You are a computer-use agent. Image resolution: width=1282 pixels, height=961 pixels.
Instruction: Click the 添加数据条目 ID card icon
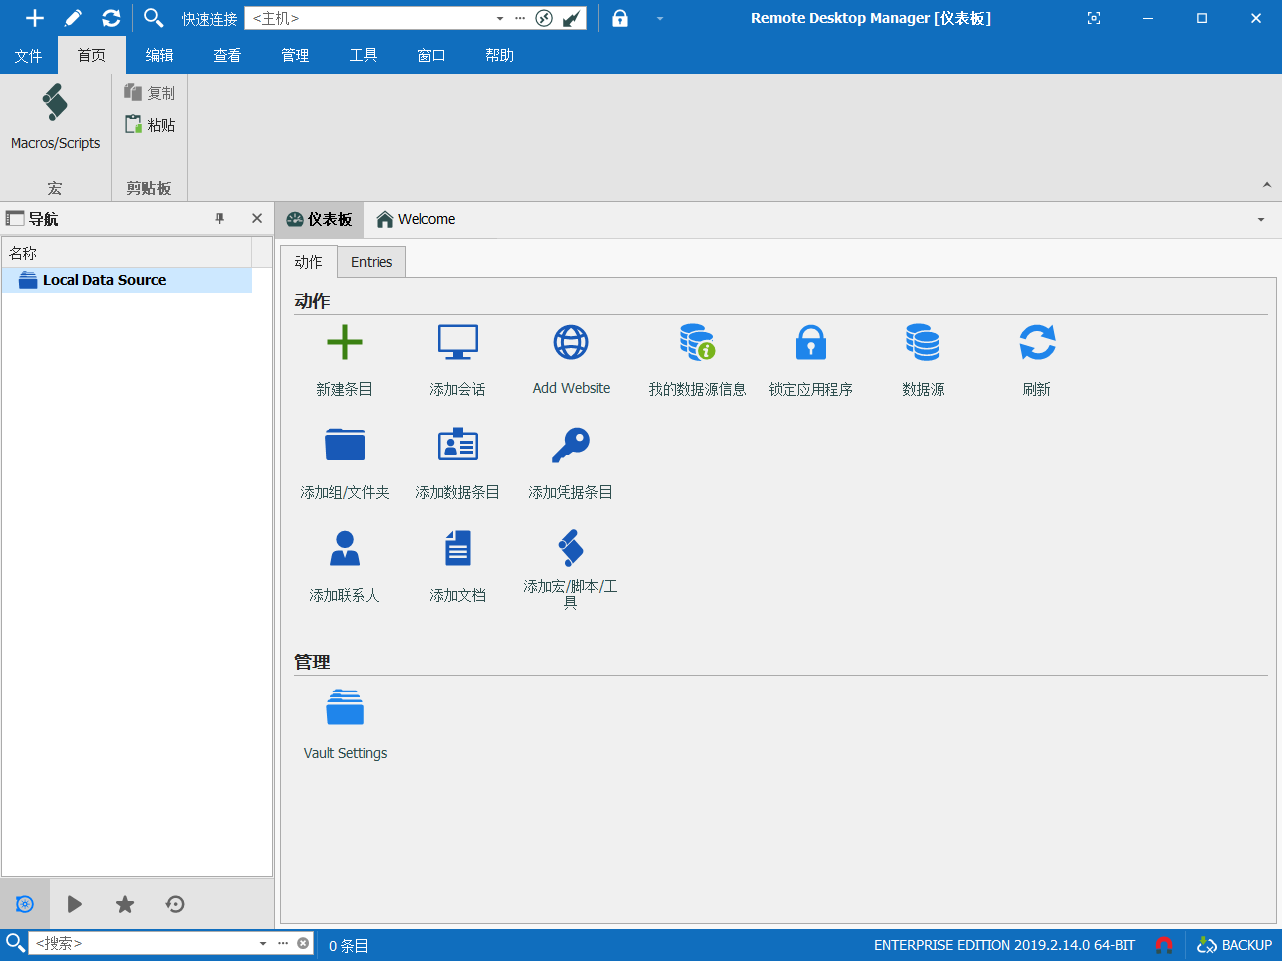click(x=457, y=445)
